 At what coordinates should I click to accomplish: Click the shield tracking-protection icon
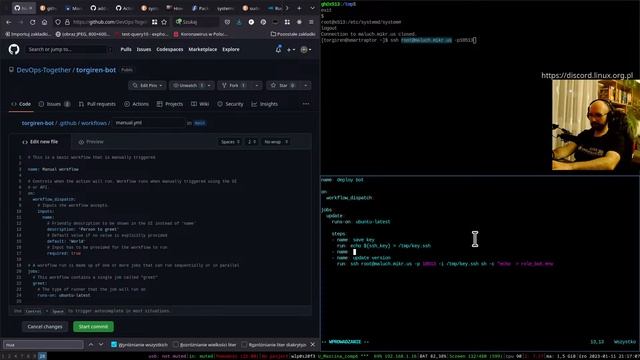tap(58, 22)
